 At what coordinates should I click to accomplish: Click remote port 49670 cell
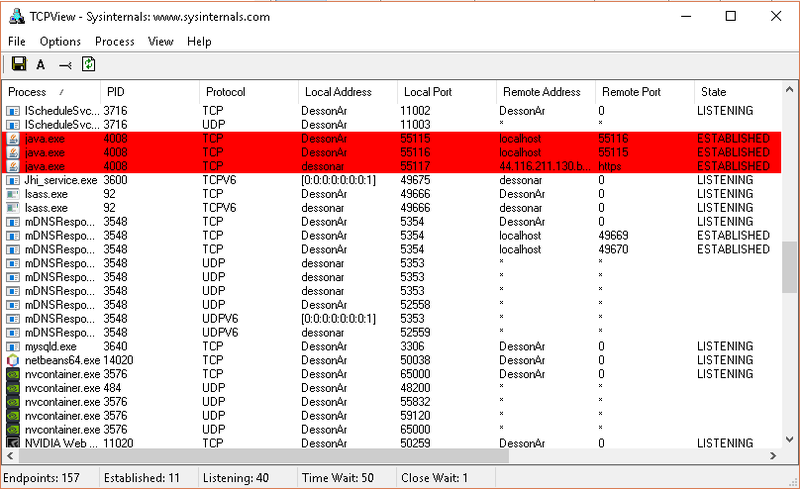coord(613,249)
